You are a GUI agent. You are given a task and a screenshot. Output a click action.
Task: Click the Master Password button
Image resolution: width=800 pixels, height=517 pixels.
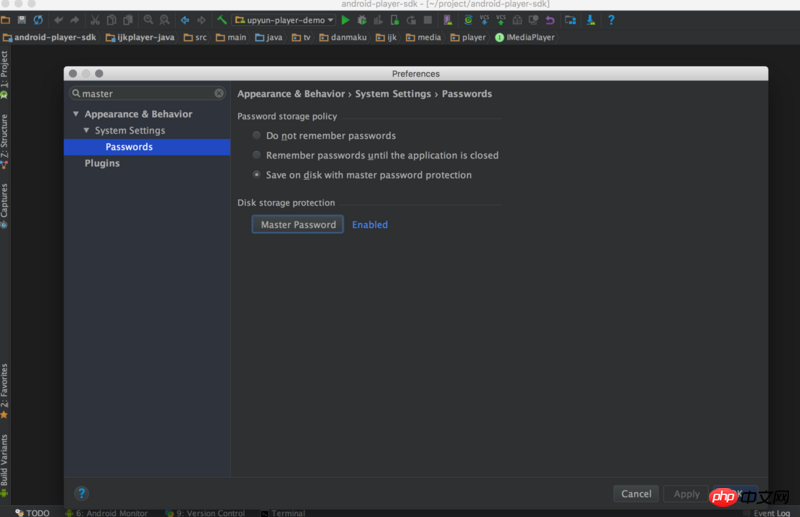click(298, 225)
